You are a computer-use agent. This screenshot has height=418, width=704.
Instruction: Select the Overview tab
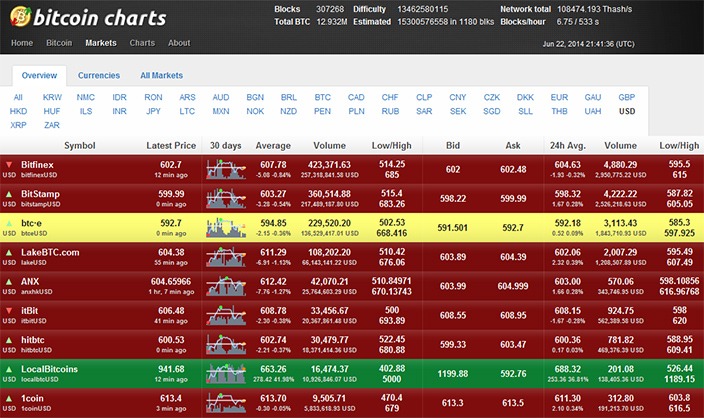tap(39, 75)
